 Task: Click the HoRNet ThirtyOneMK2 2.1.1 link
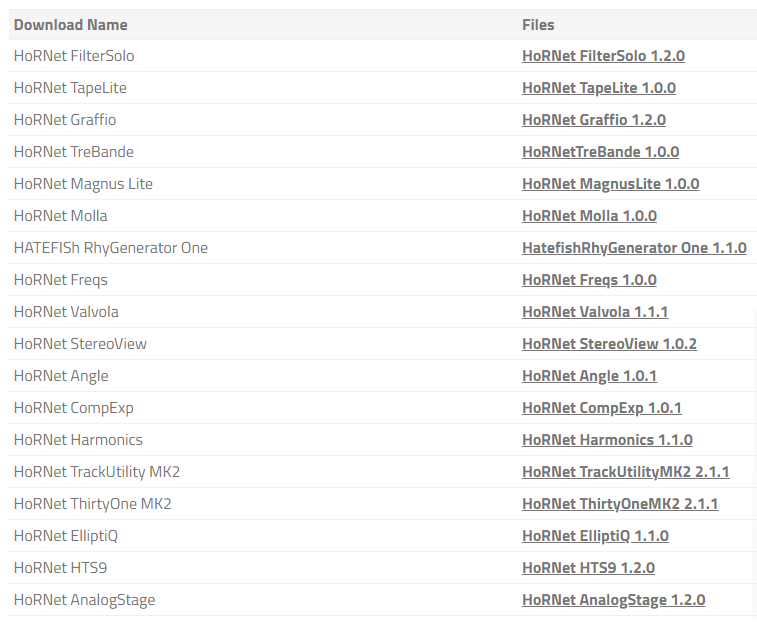(x=620, y=504)
